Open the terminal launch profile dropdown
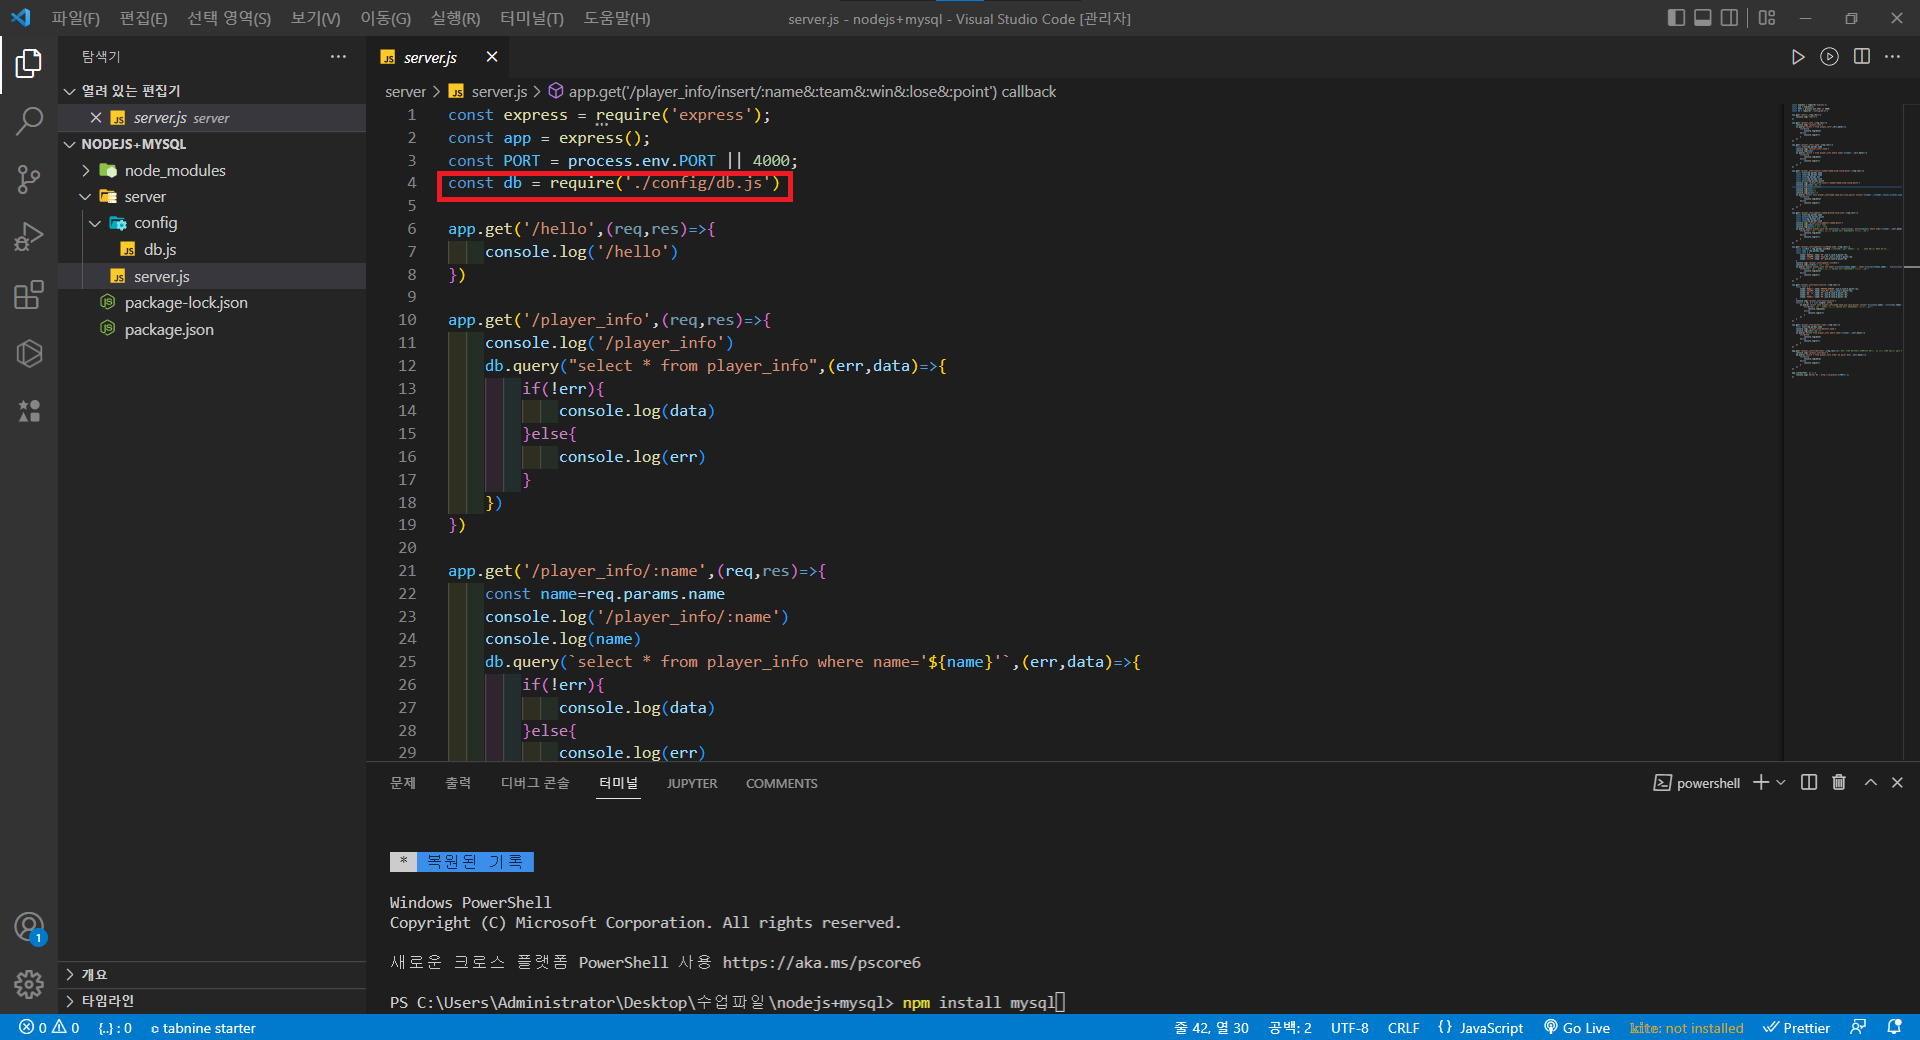 tap(1781, 783)
